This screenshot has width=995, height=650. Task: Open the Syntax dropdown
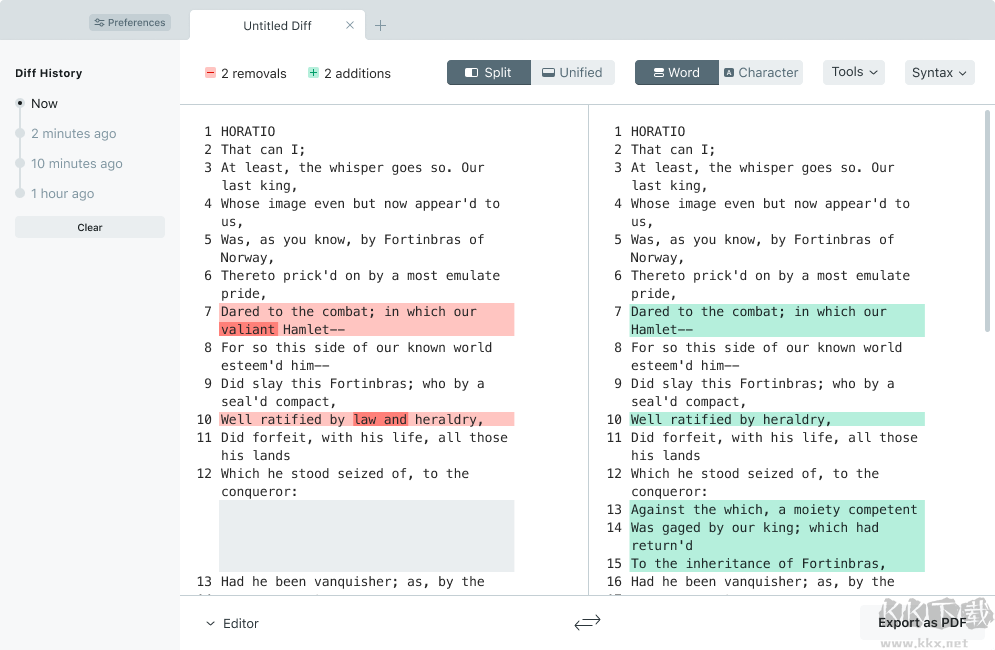[x=939, y=72]
